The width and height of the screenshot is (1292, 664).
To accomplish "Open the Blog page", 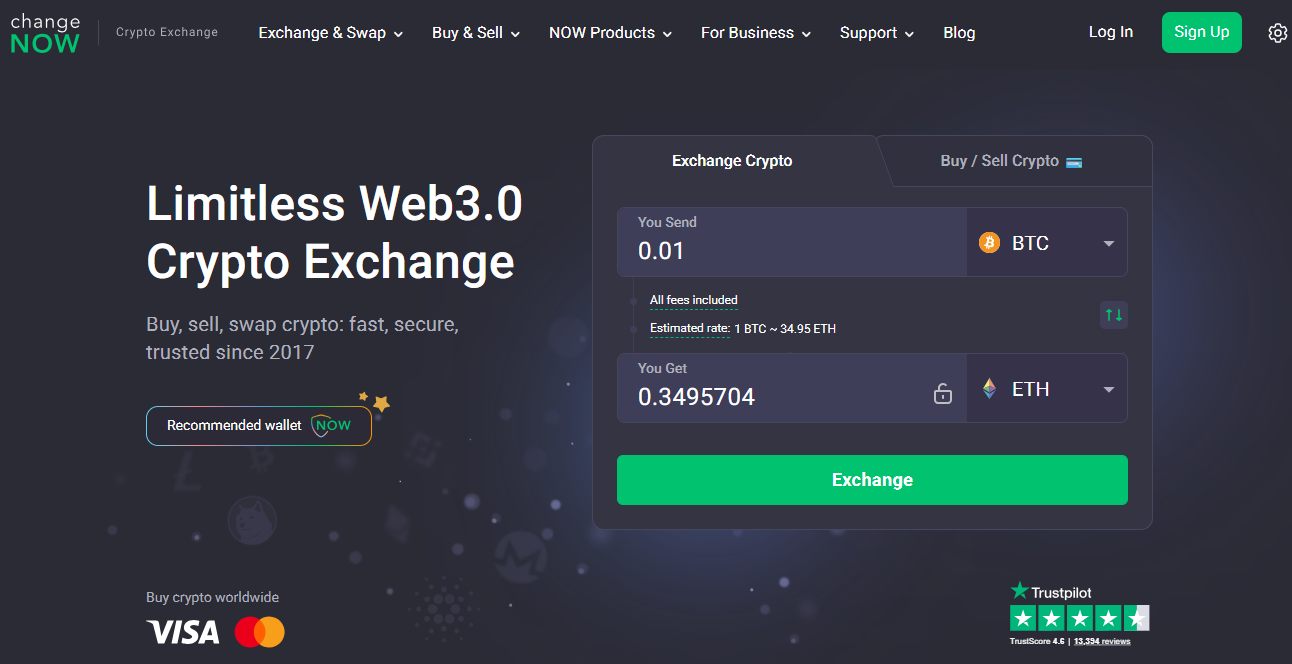I will click(x=959, y=33).
